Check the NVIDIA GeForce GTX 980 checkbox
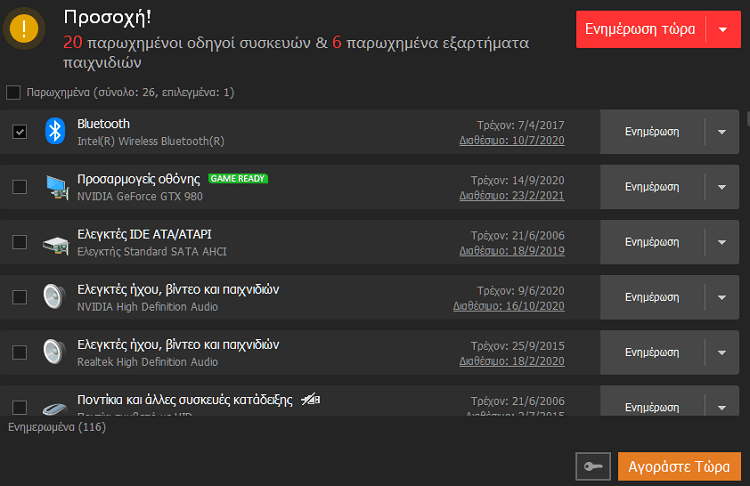 20,187
